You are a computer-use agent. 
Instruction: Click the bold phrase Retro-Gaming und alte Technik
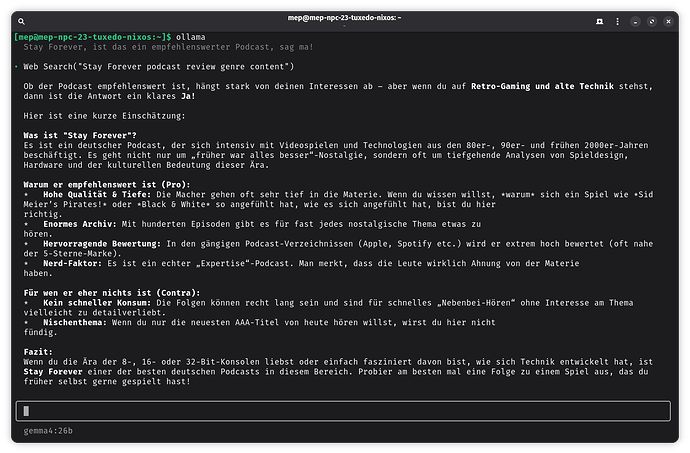pyautogui.click(x=542, y=86)
